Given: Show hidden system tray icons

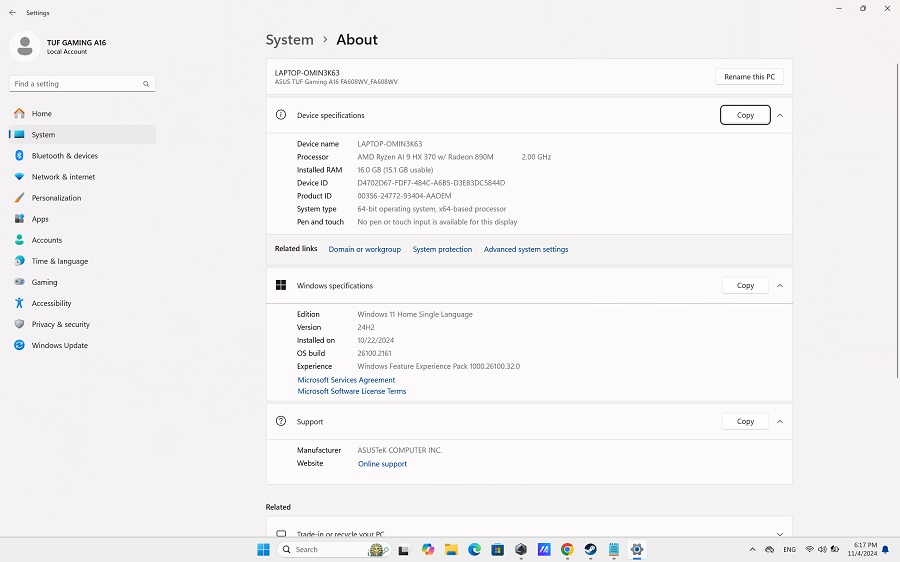Looking at the screenshot, I should [x=752, y=549].
